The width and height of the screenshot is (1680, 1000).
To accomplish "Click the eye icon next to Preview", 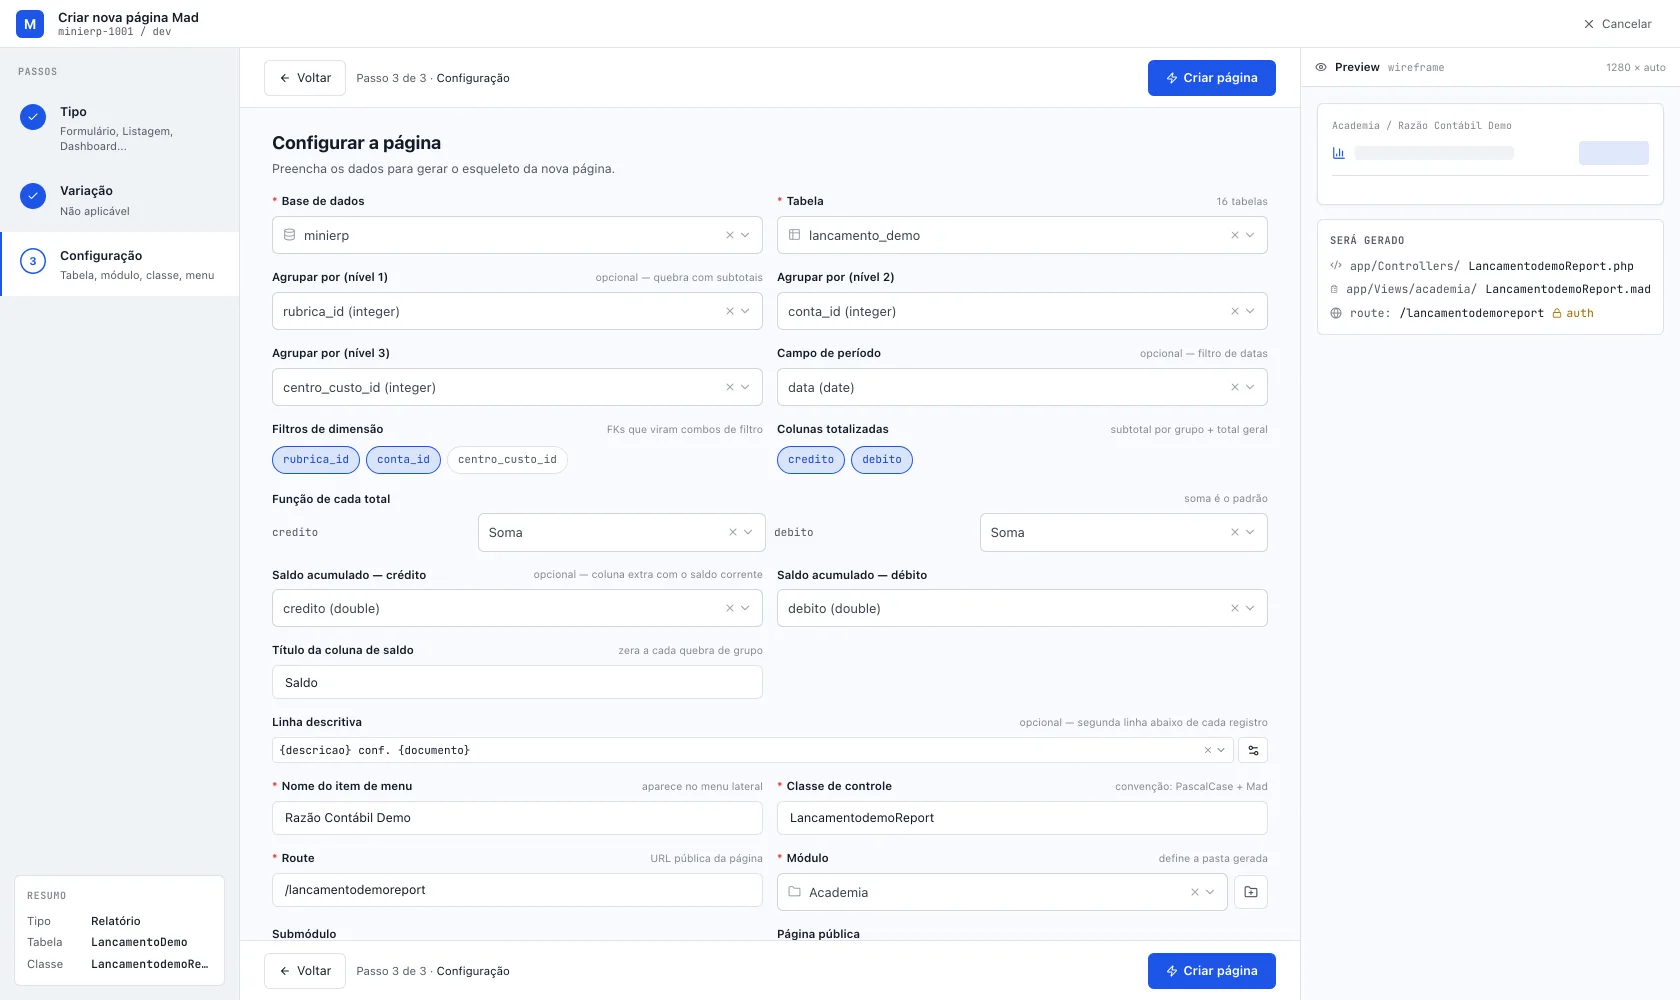I will coord(1321,67).
